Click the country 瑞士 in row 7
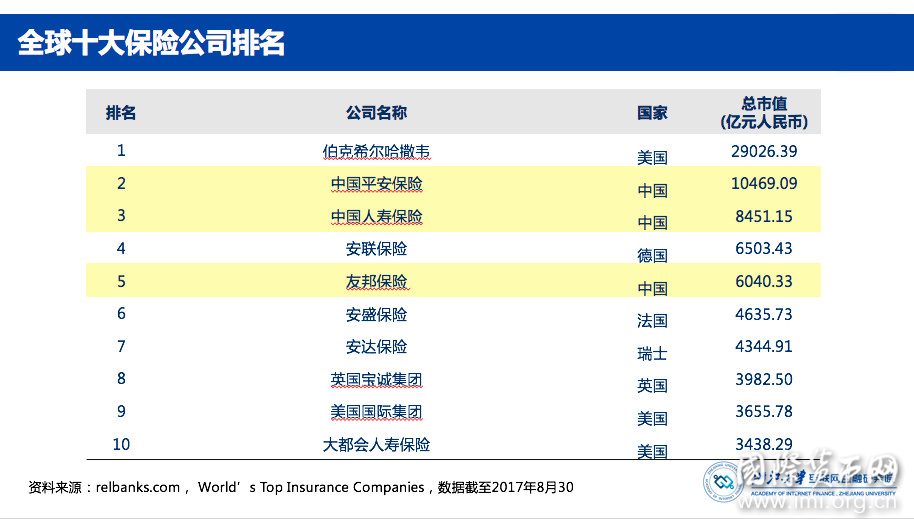The height and width of the screenshot is (519, 914). click(x=652, y=353)
